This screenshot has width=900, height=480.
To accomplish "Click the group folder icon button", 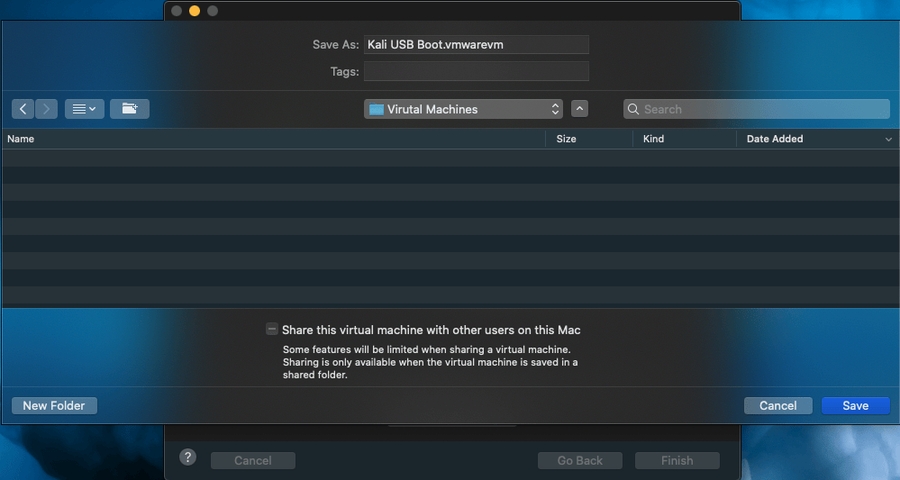I will click(129, 109).
